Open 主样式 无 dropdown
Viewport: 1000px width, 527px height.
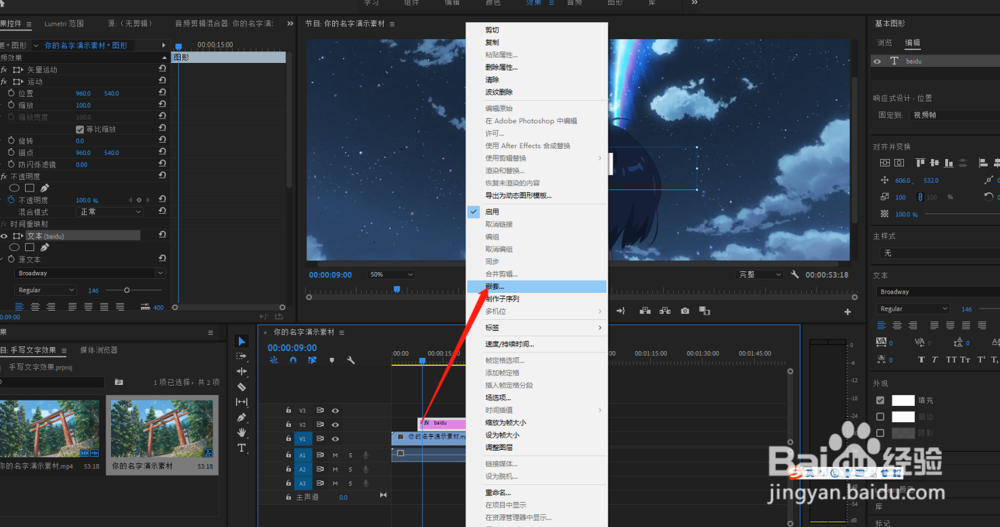click(938, 253)
